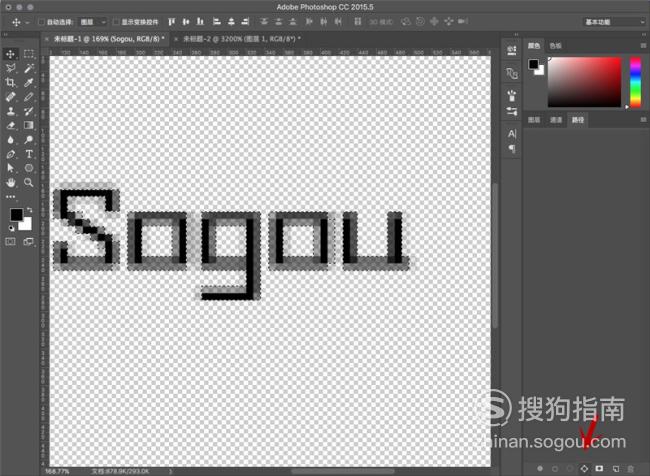650x476 pixels.
Task: Select the Path Selection tool
Action: tap(10, 168)
